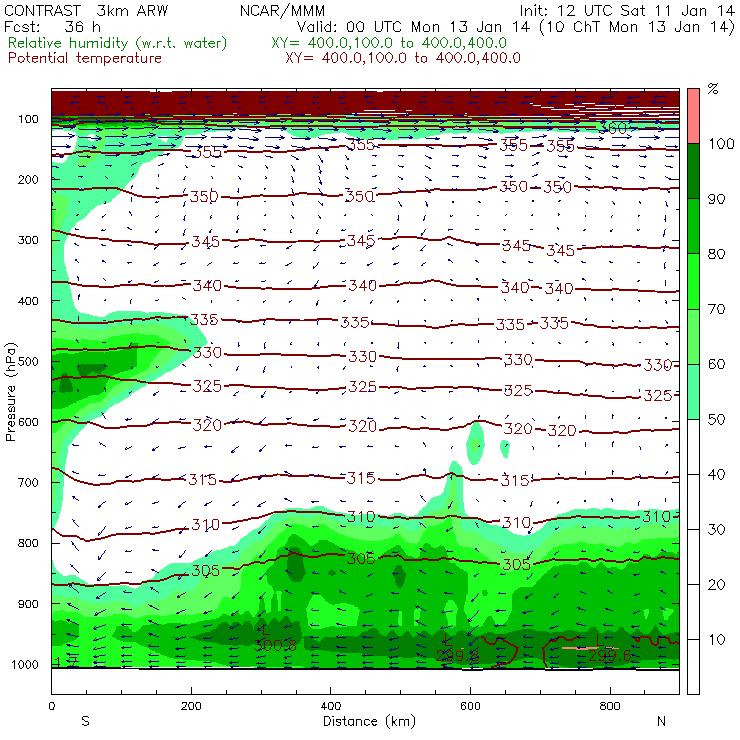Click the colorbar '100' tick label
Screen dimensions: 740x740
[x=721, y=144]
